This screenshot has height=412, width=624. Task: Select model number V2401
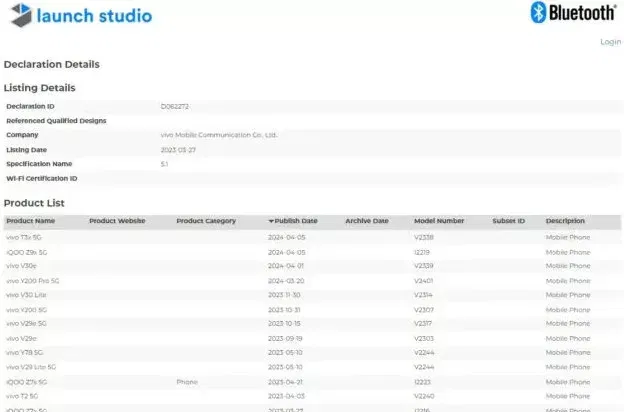pos(423,281)
